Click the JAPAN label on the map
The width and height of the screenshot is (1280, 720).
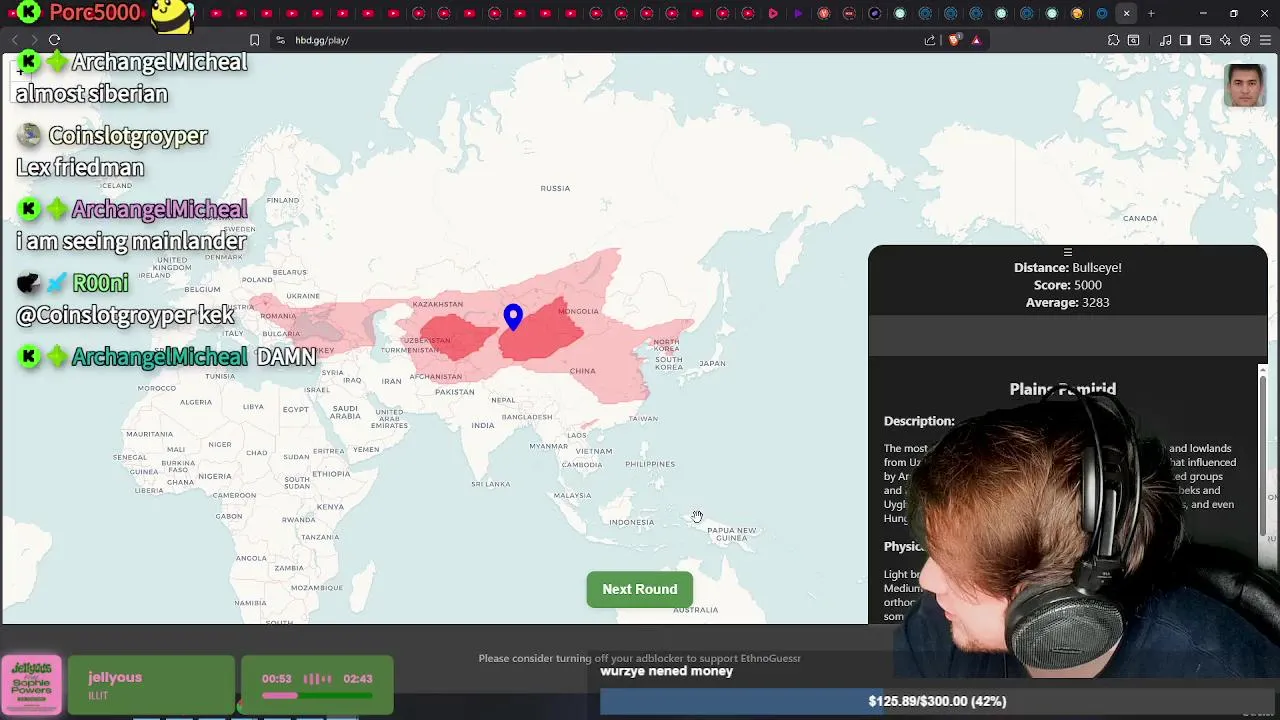(712, 363)
